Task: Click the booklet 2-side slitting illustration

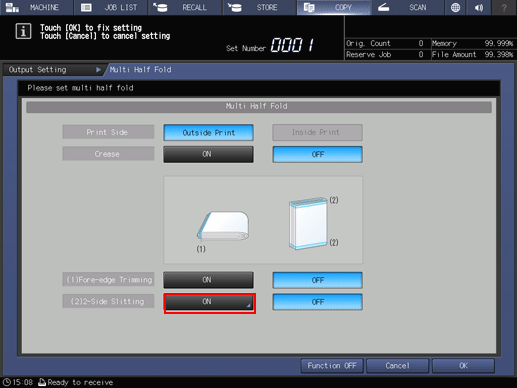Action: [308, 223]
